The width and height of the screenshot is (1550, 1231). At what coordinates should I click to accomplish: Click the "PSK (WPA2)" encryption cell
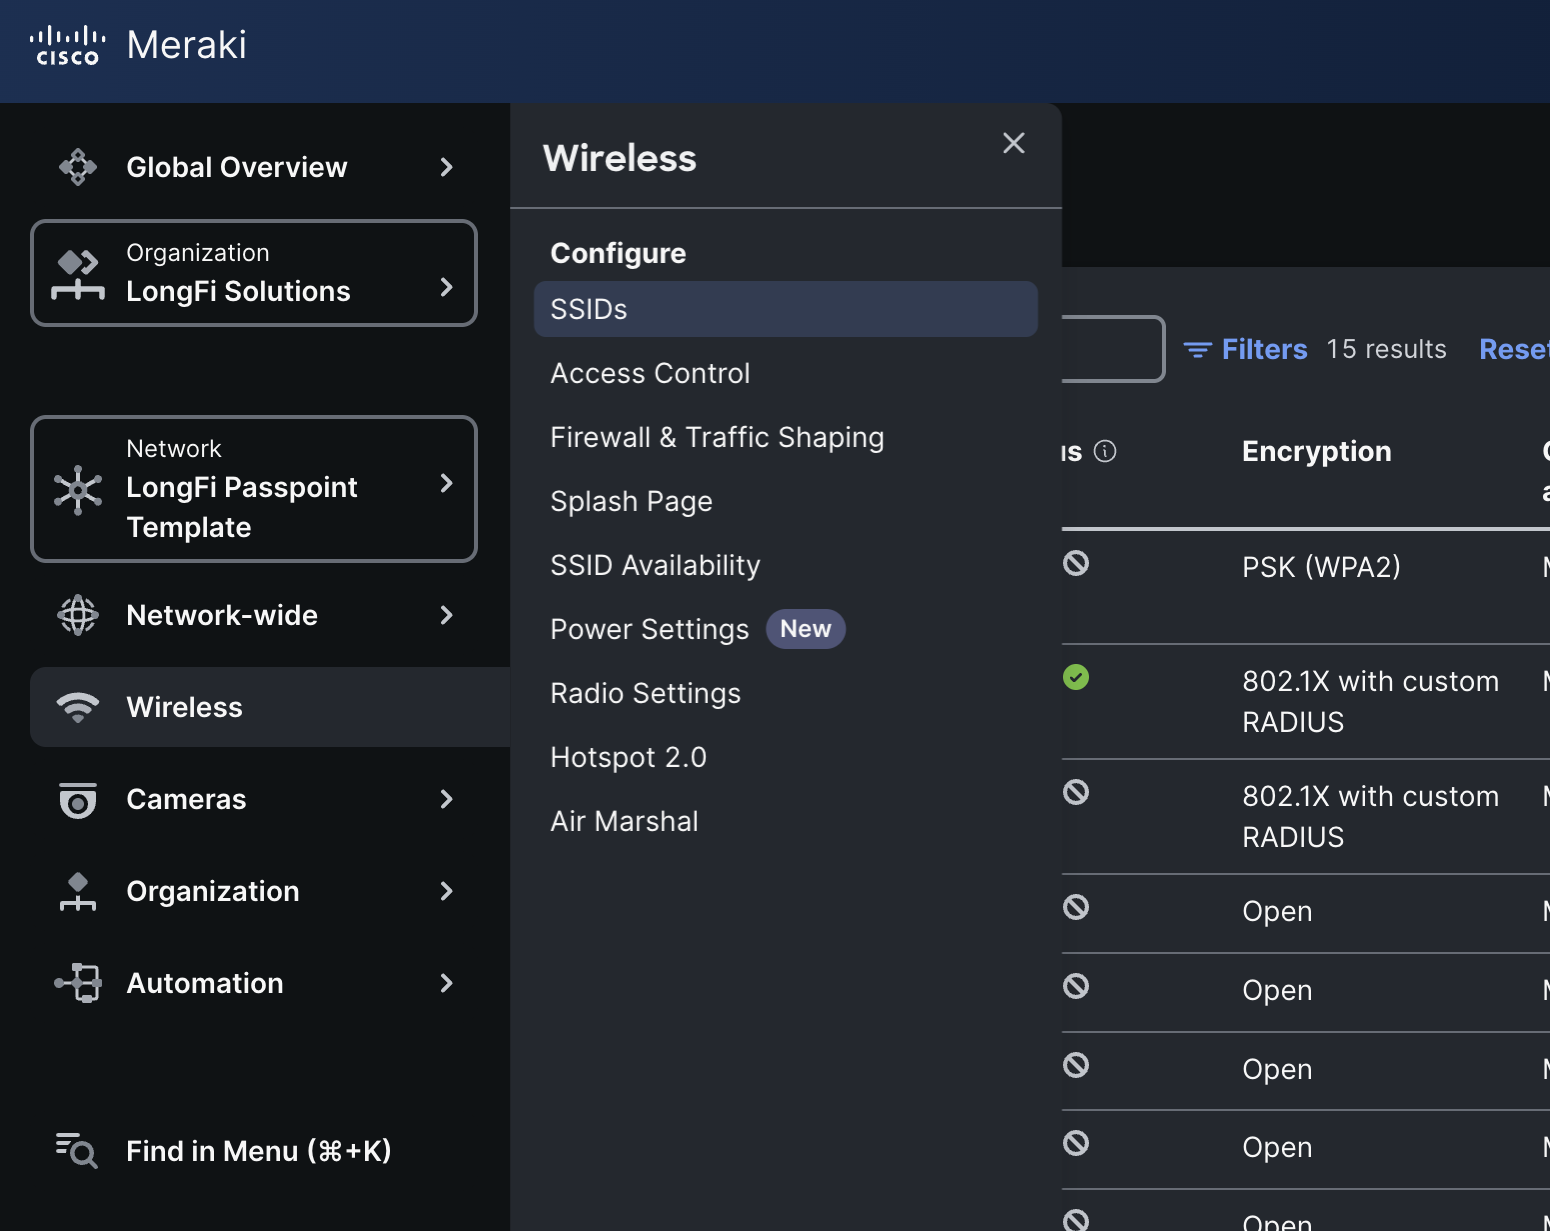1321,567
